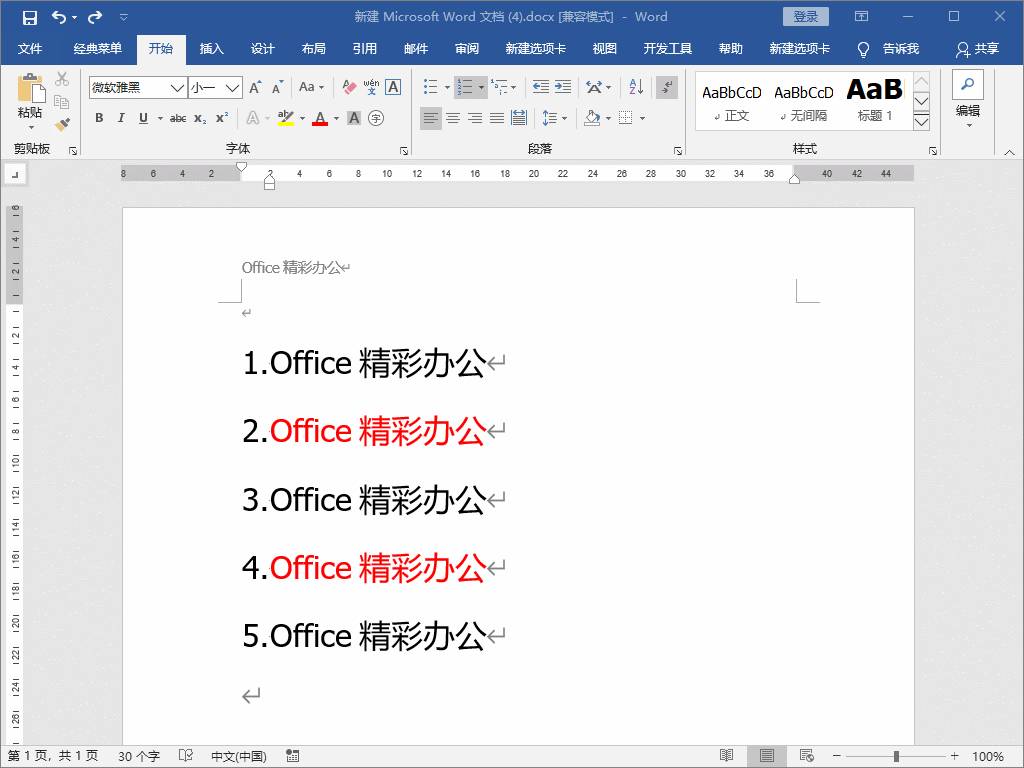This screenshot has width=1024, height=768.
Task: Undo the last action
Action: click(59, 18)
